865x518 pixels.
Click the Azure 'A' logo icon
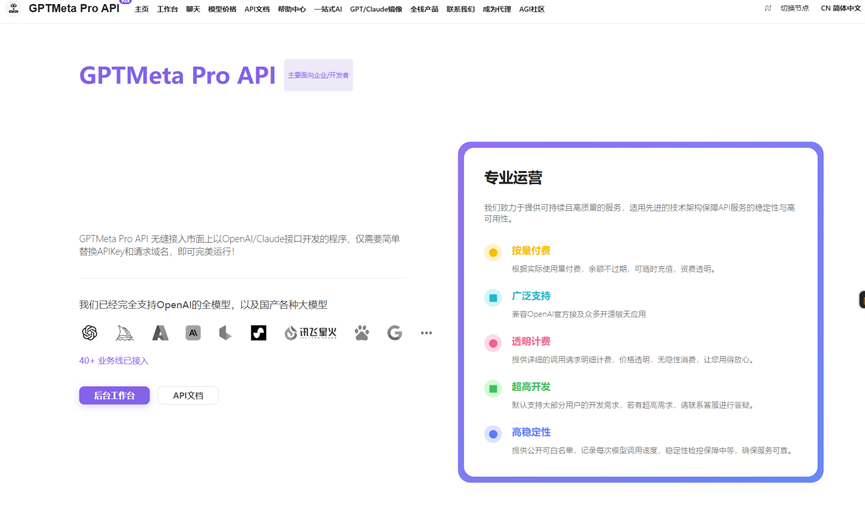coord(160,333)
